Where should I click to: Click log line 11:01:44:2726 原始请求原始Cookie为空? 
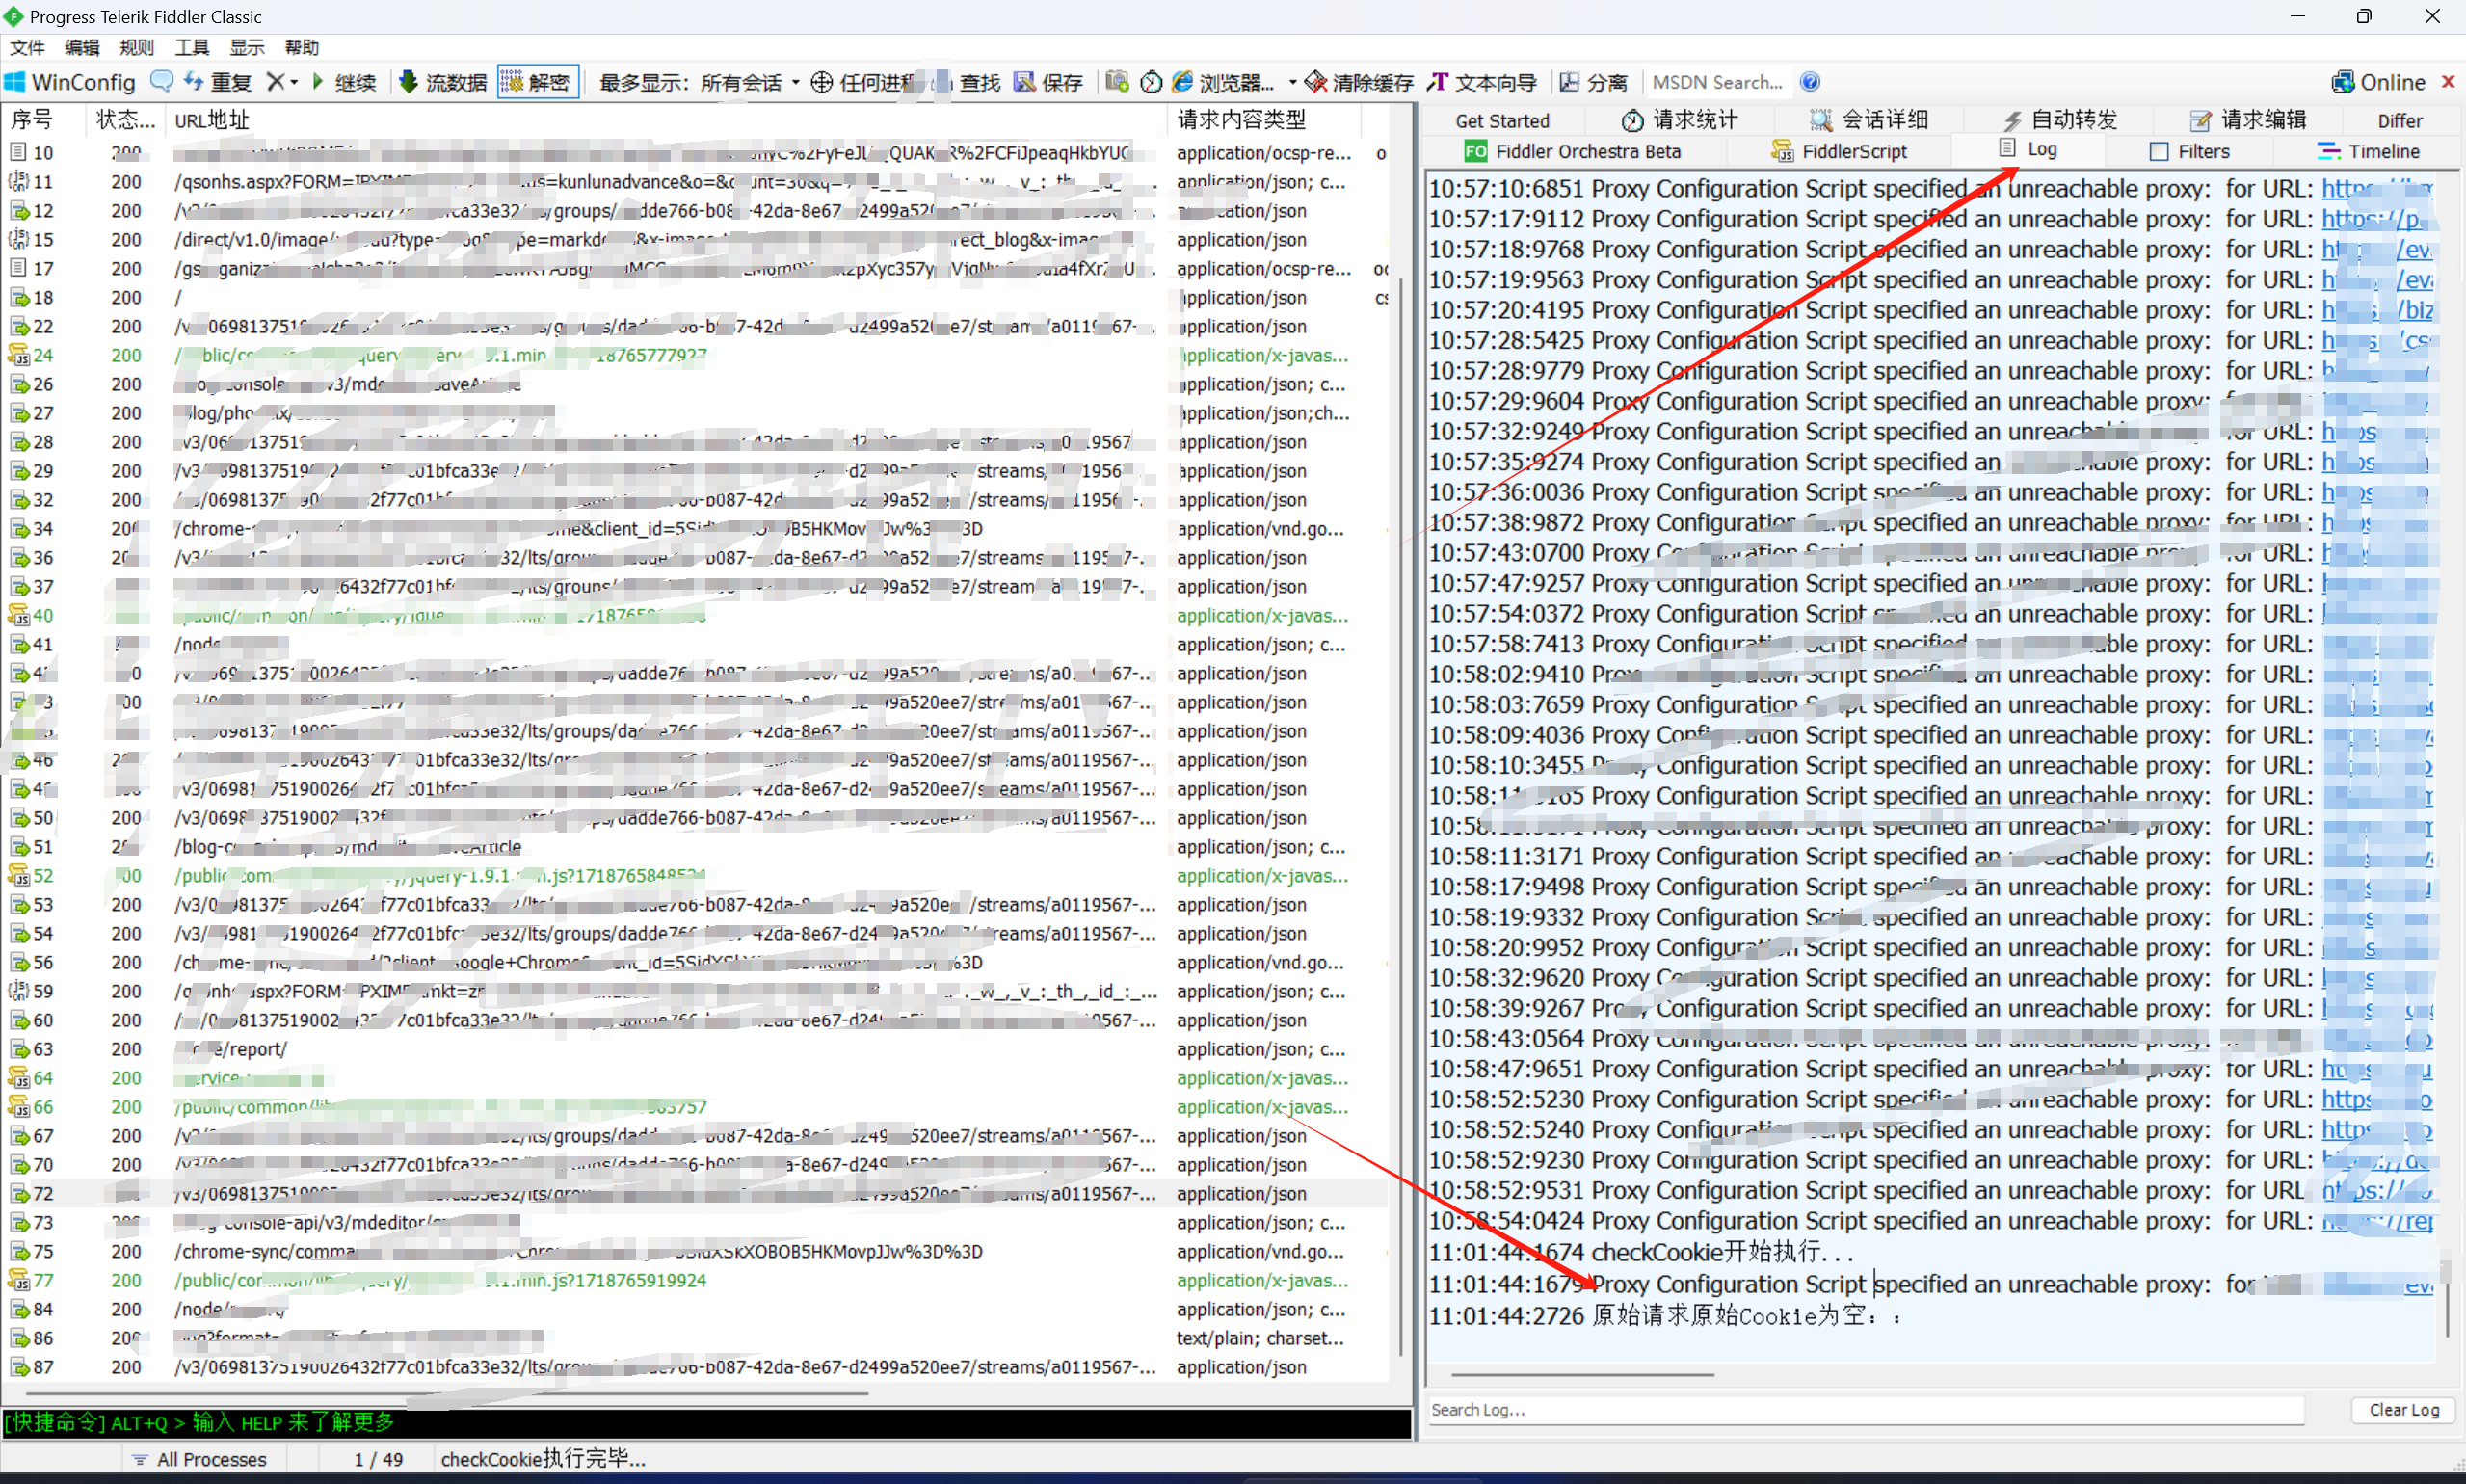point(1665,1315)
